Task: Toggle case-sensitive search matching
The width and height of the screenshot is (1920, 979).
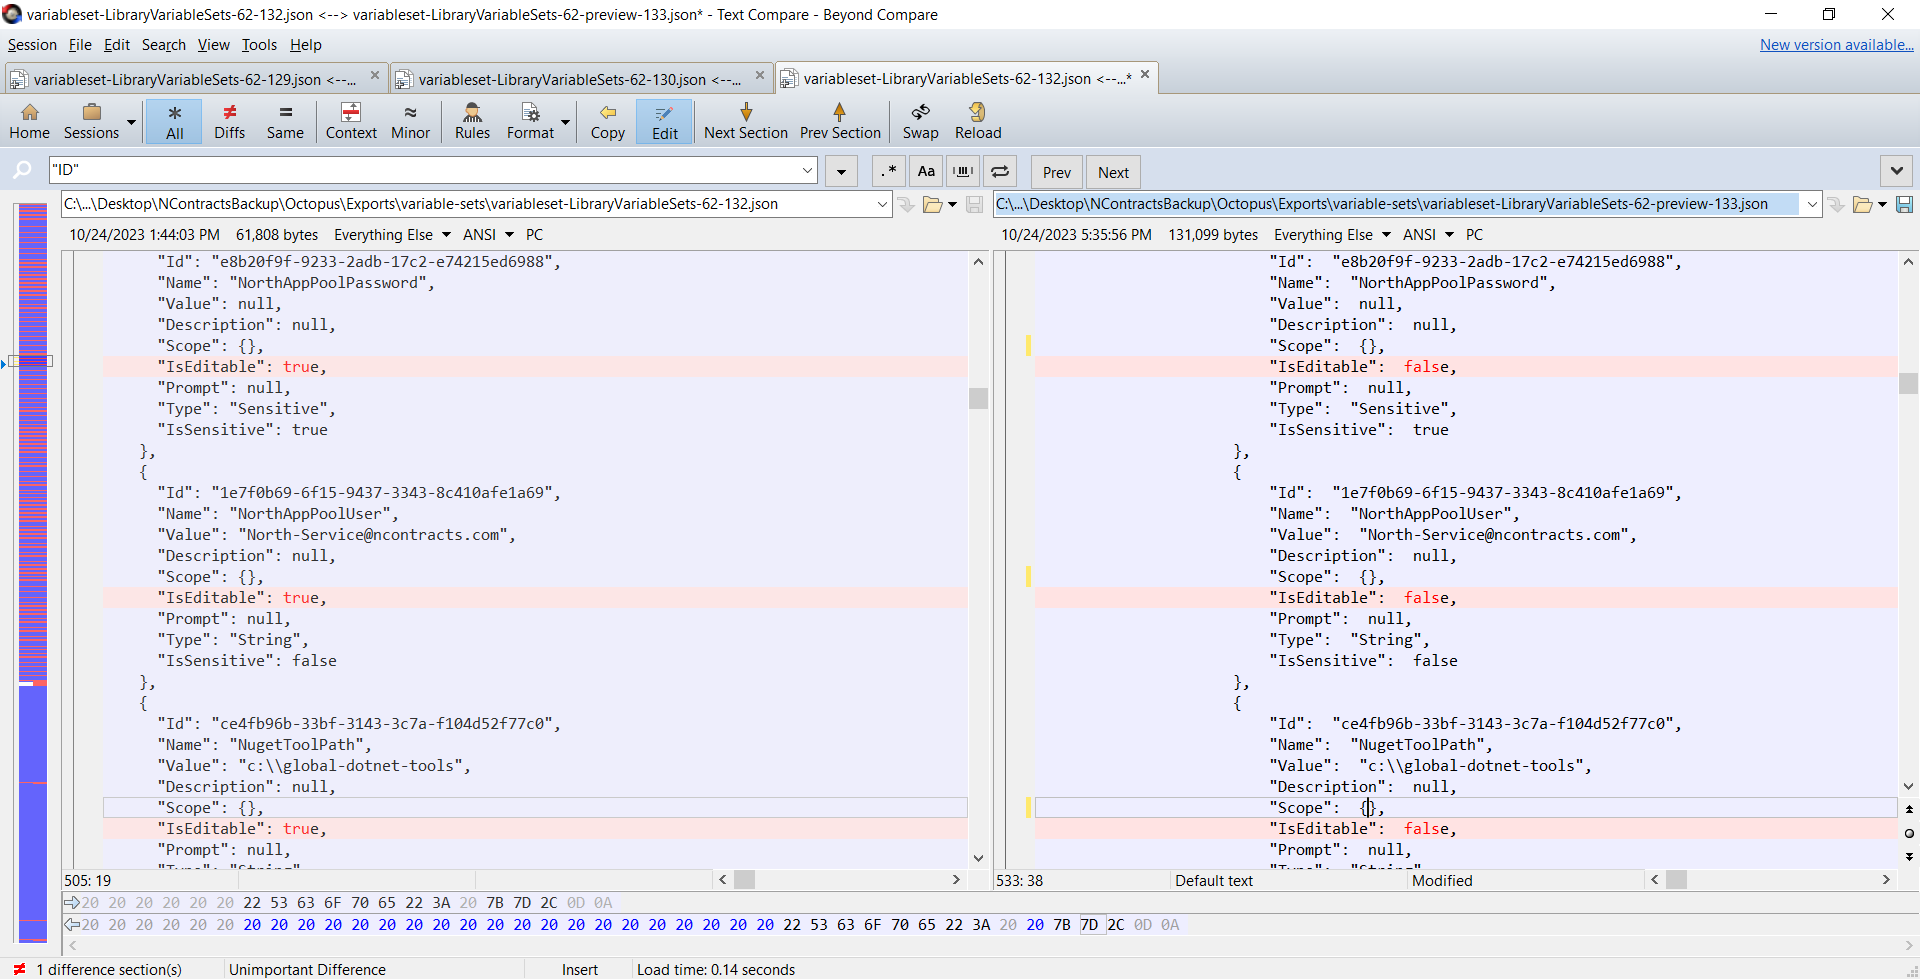Action: (x=925, y=171)
